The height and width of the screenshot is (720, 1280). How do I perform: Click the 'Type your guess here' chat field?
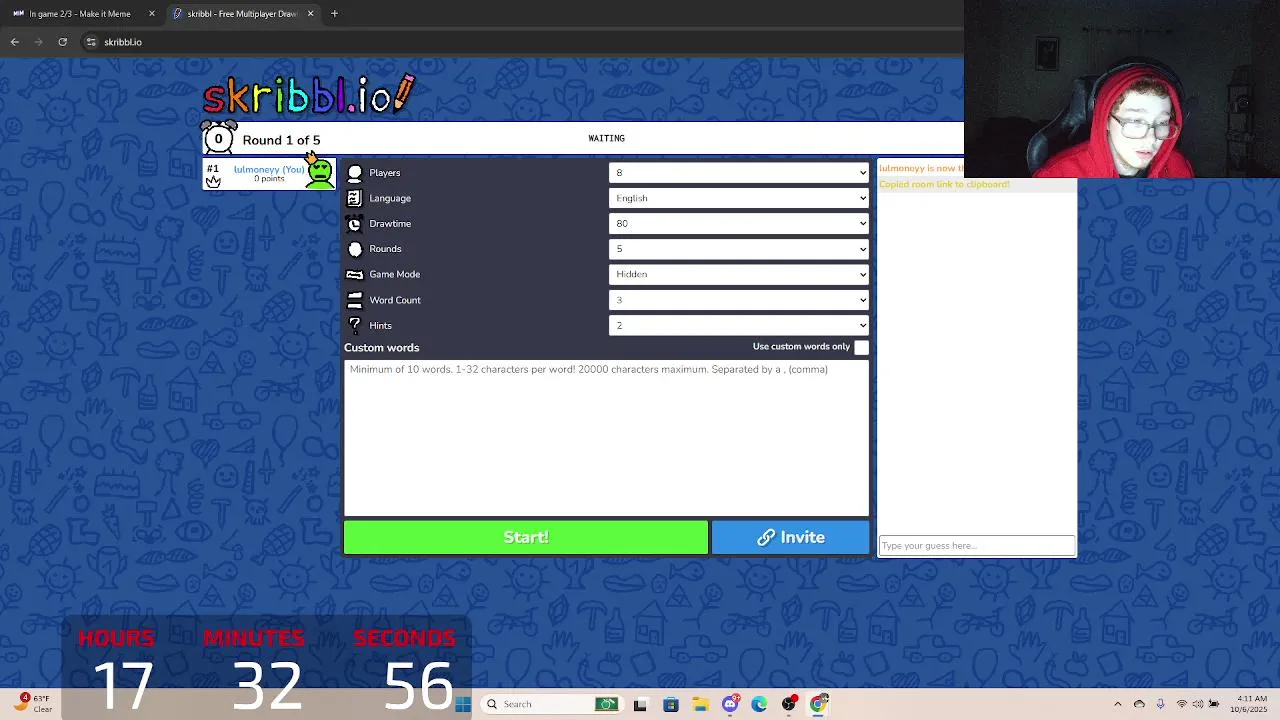coord(977,546)
